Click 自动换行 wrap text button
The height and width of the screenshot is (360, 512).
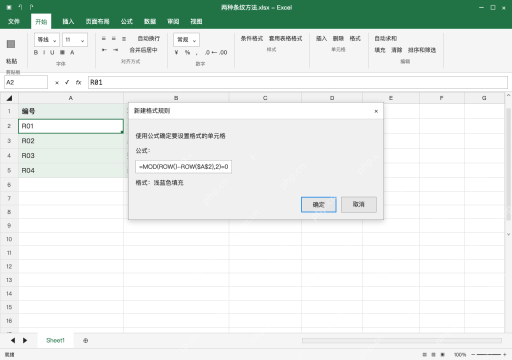(149, 39)
